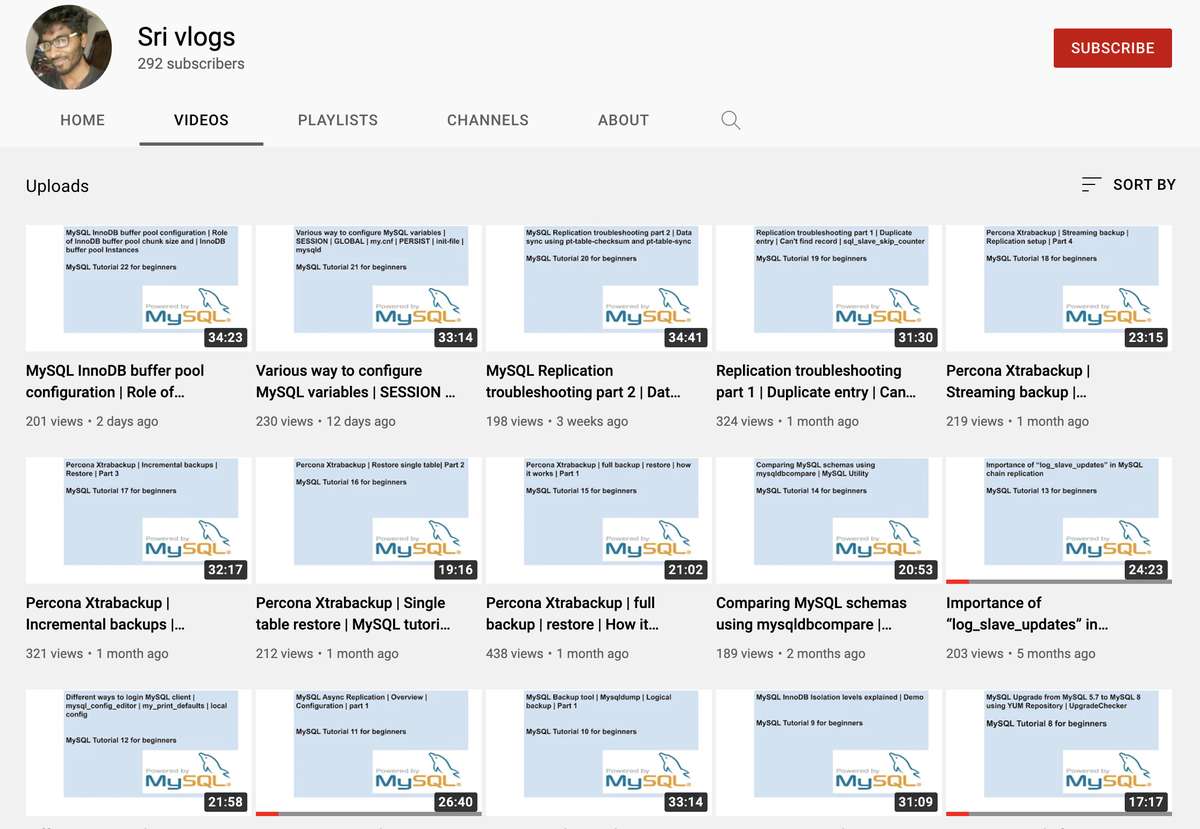Open MySQL Tutorial 18 streaming backup thumbnail
Screen dimensions: 1200x829
point(1057,288)
